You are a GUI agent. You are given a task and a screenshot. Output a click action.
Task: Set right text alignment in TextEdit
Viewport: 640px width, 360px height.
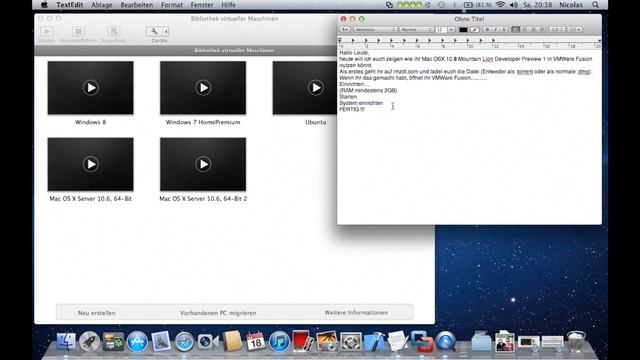533,29
